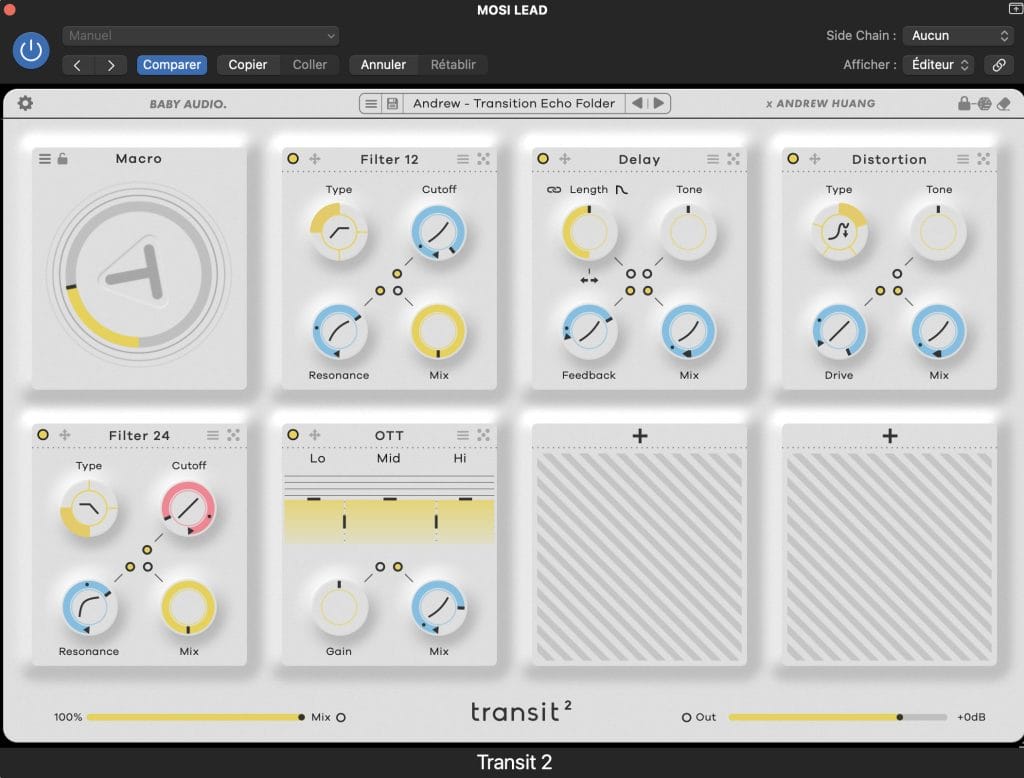Click the eraser icon at top right
Image resolution: width=1024 pixels, height=778 pixels.
point(1004,103)
